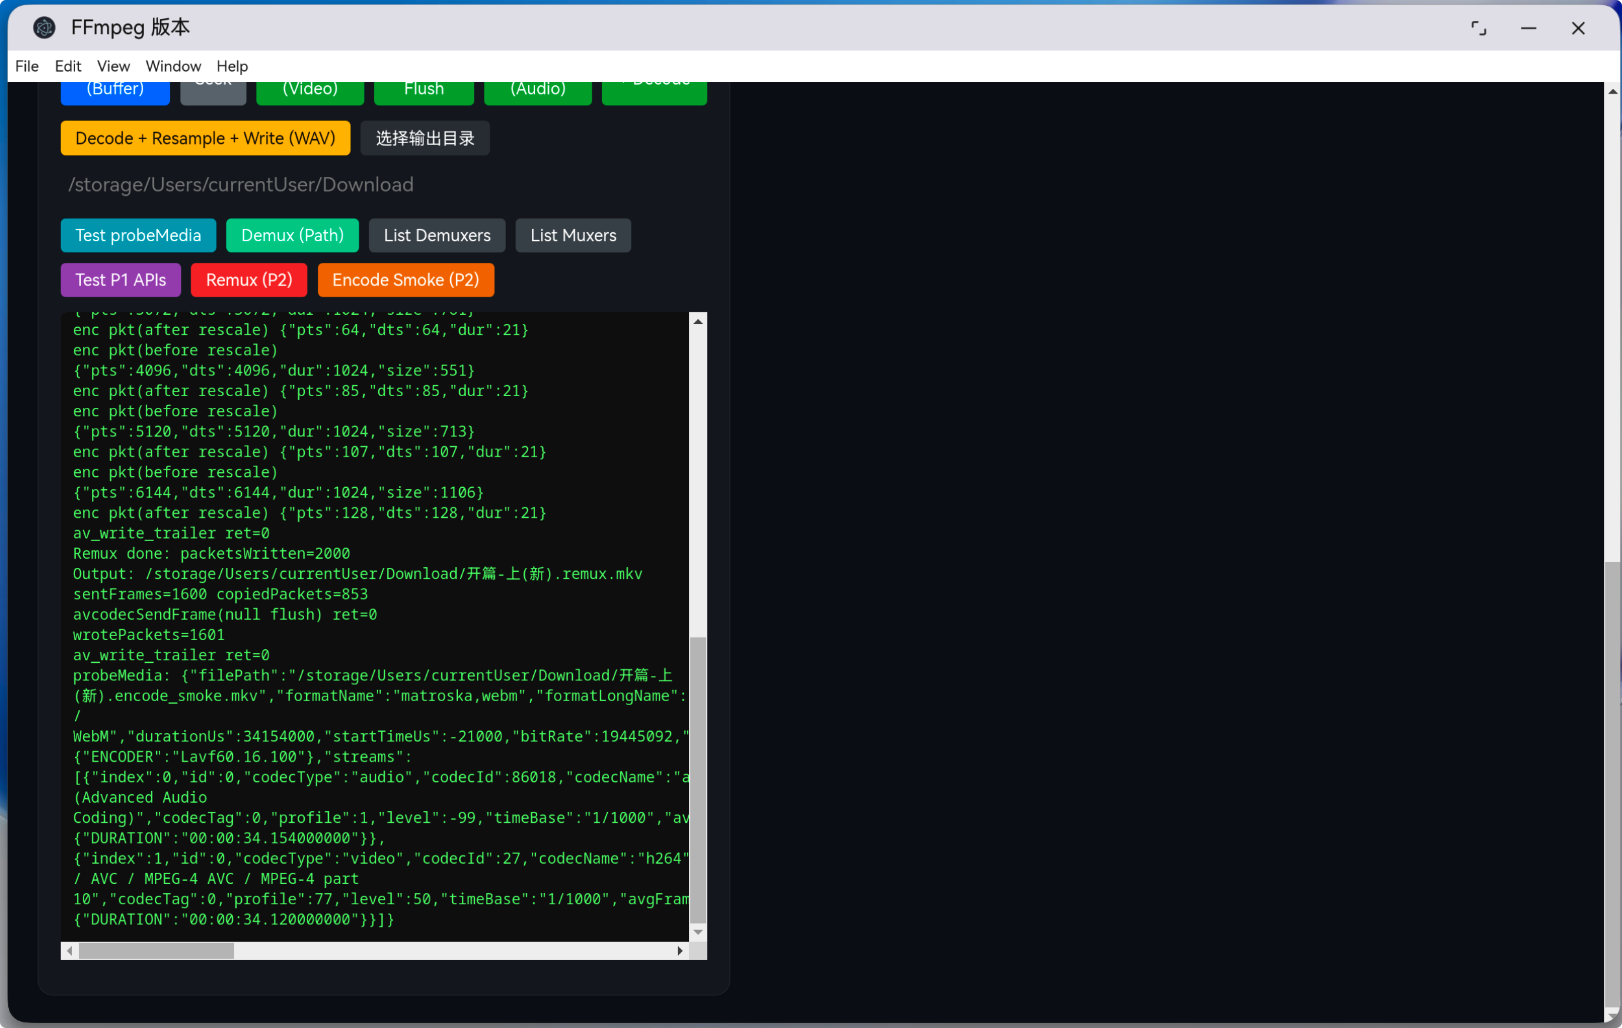Viewport: 1622px width, 1028px height.
Task: Click Decode + Resample + Write (WAV)
Action: (x=205, y=138)
